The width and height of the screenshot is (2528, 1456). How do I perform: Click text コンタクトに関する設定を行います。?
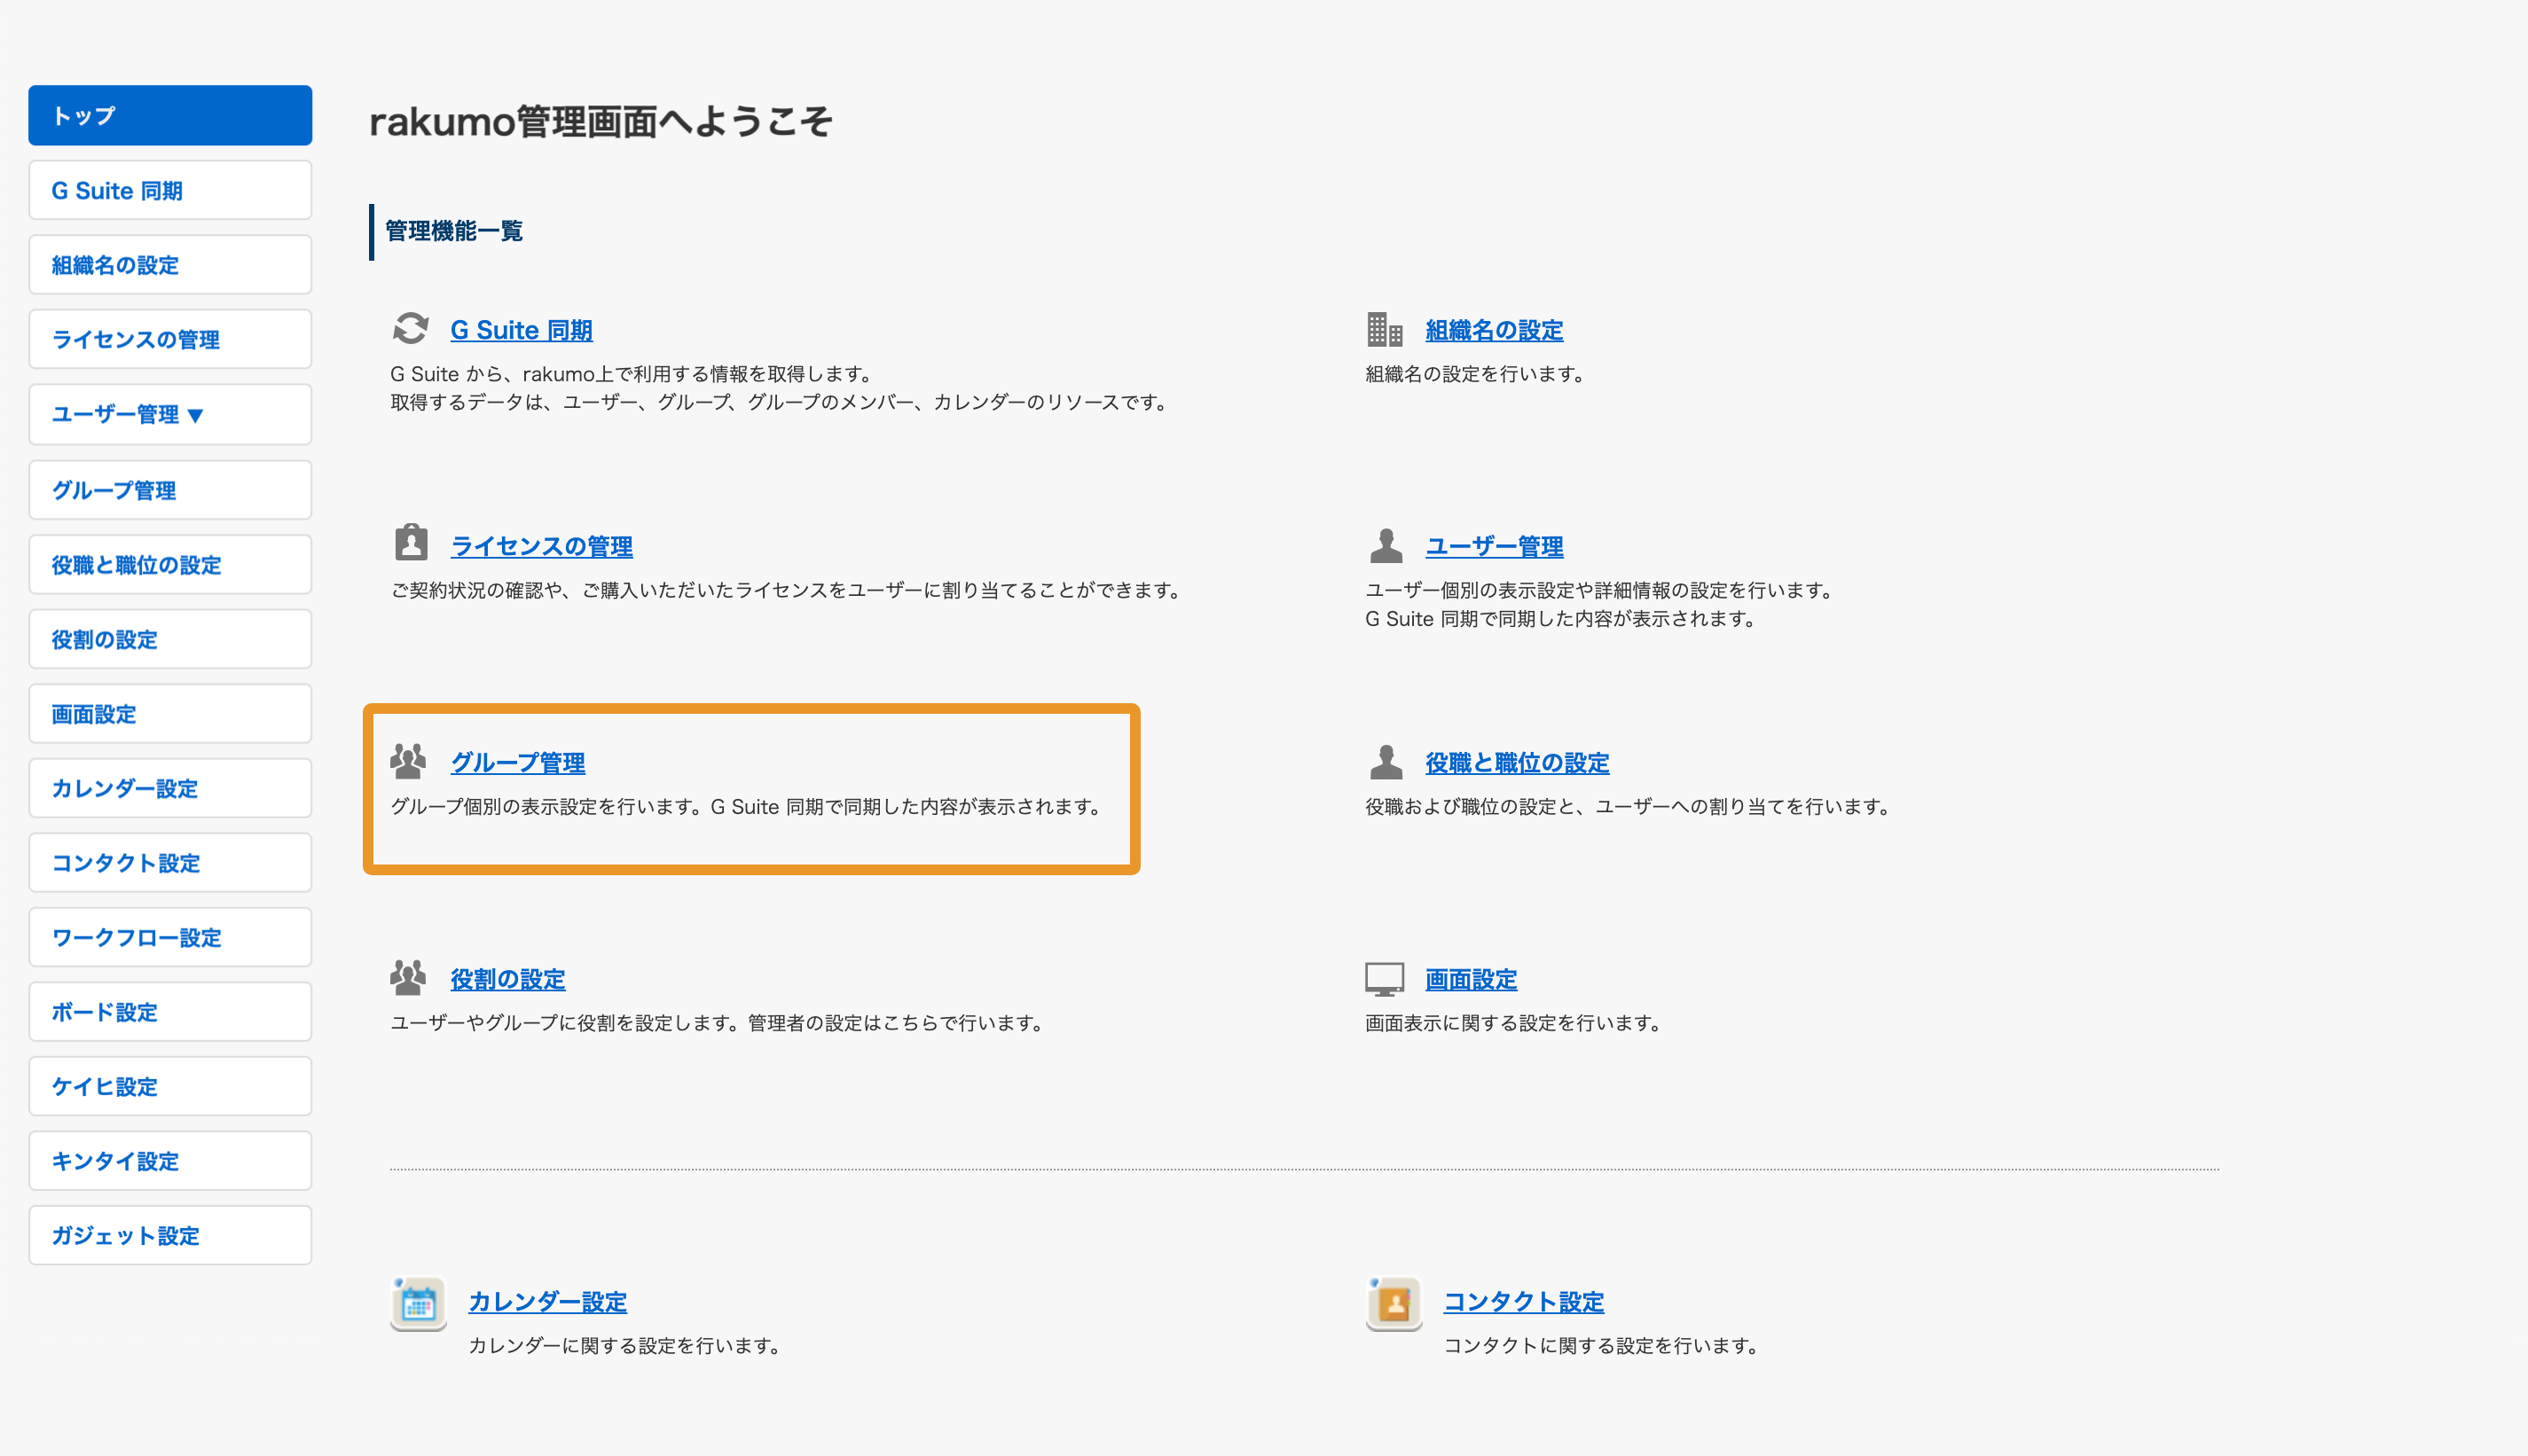click(1601, 1346)
